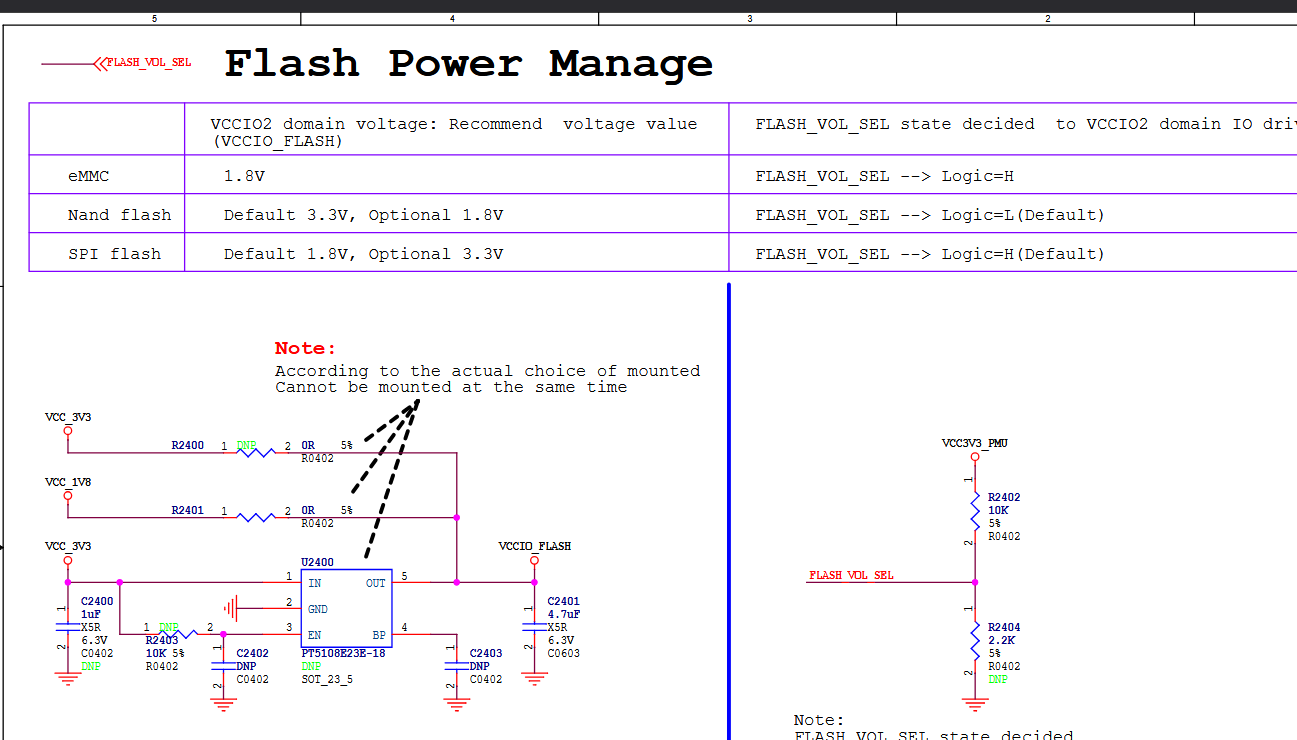Click the FLASH_VOL_SEL net label near R2402
This screenshot has width=1297, height=740.
point(851,575)
